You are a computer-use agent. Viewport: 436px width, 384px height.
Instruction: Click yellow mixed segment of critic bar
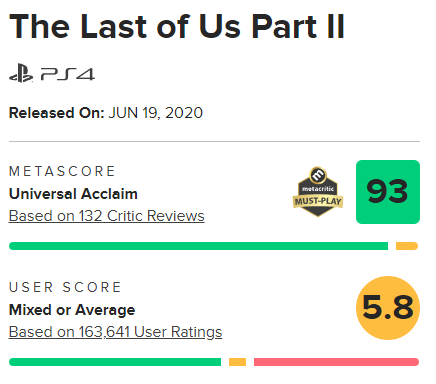click(407, 246)
